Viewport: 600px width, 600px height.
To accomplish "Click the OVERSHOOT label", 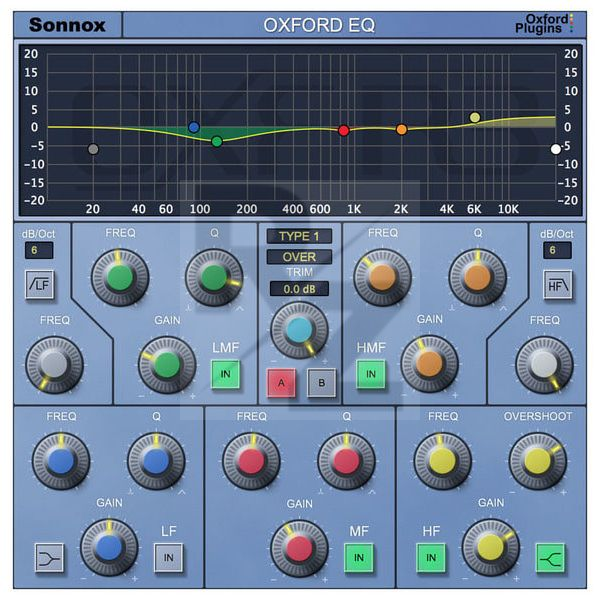I will coord(538,416).
